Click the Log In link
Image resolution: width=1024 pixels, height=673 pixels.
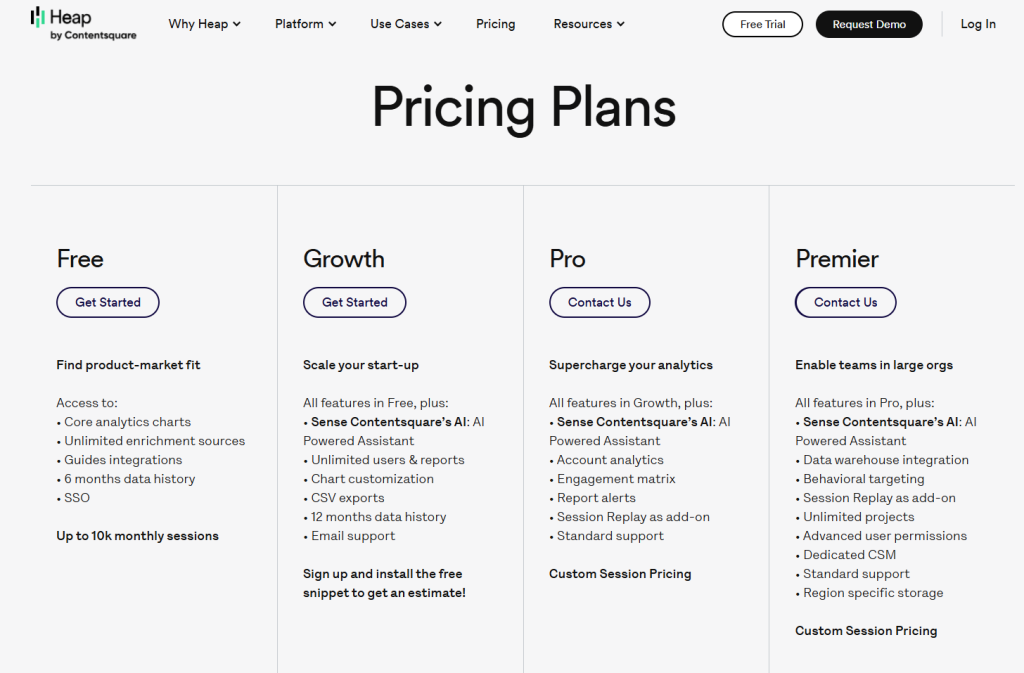click(x=978, y=24)
